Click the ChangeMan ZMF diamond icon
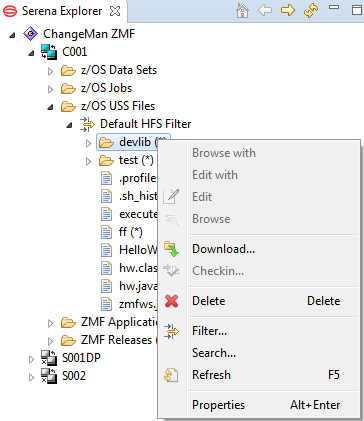The height and width of the screenshot is (421, 364). point(30,34)
